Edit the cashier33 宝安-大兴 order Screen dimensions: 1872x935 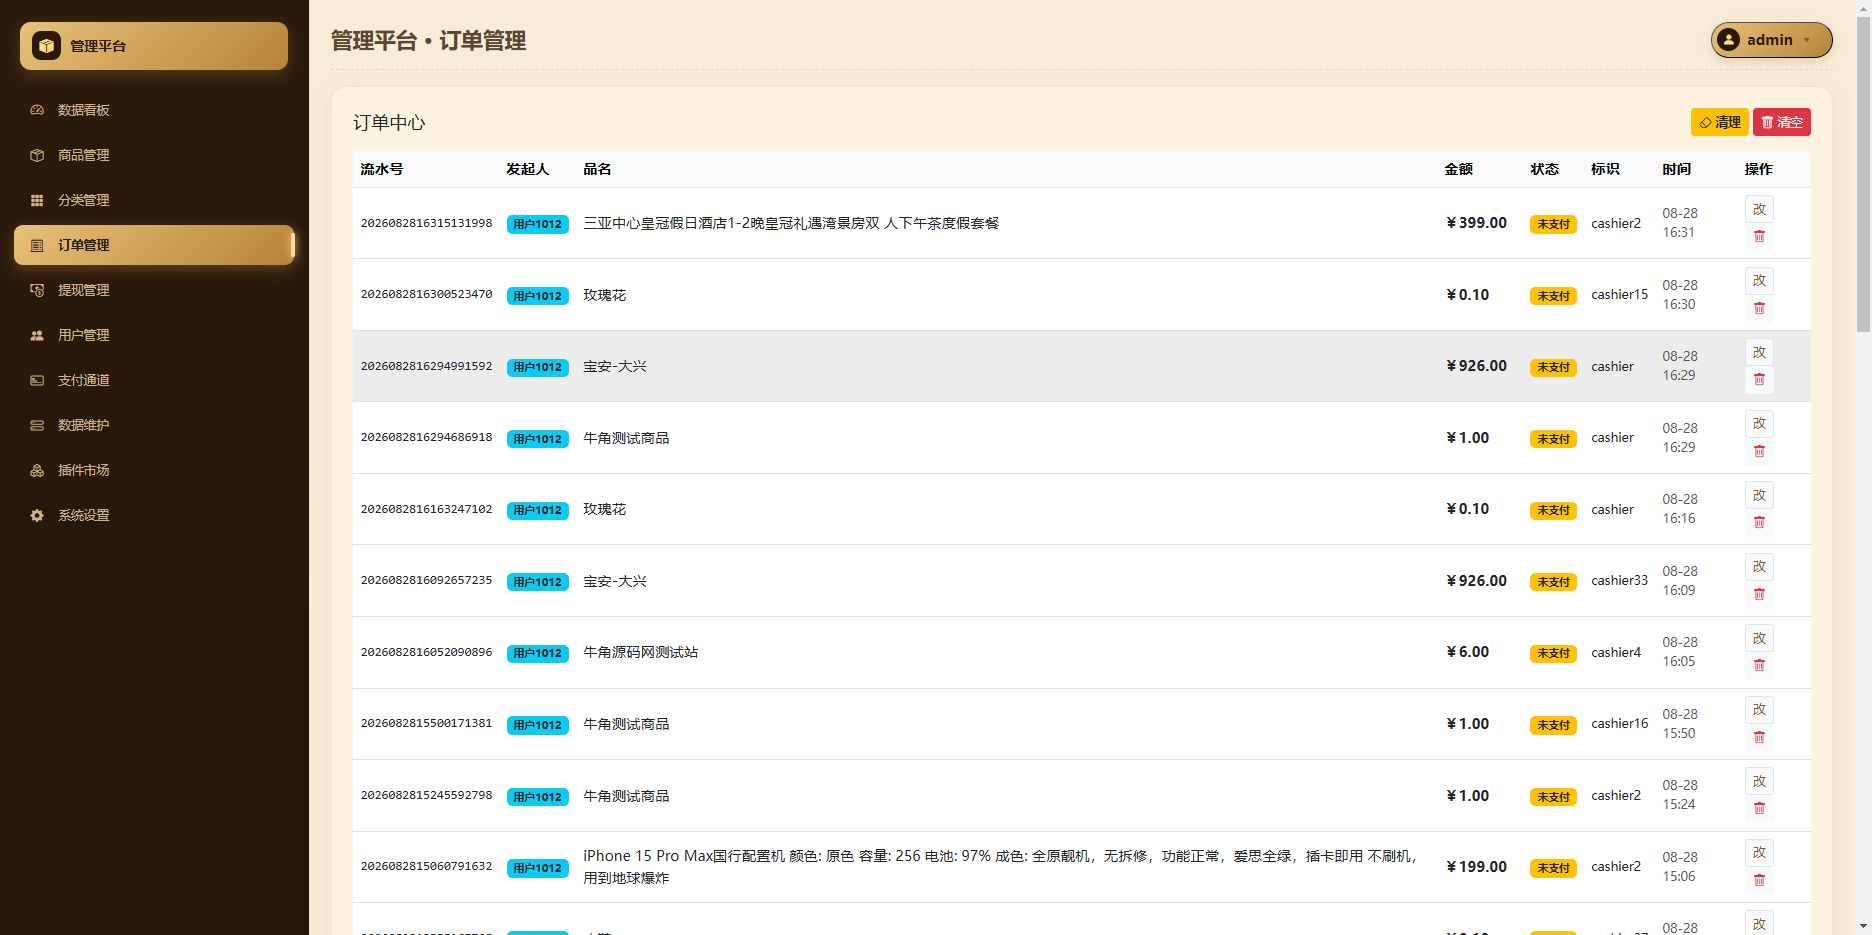tap(1759, 566)
